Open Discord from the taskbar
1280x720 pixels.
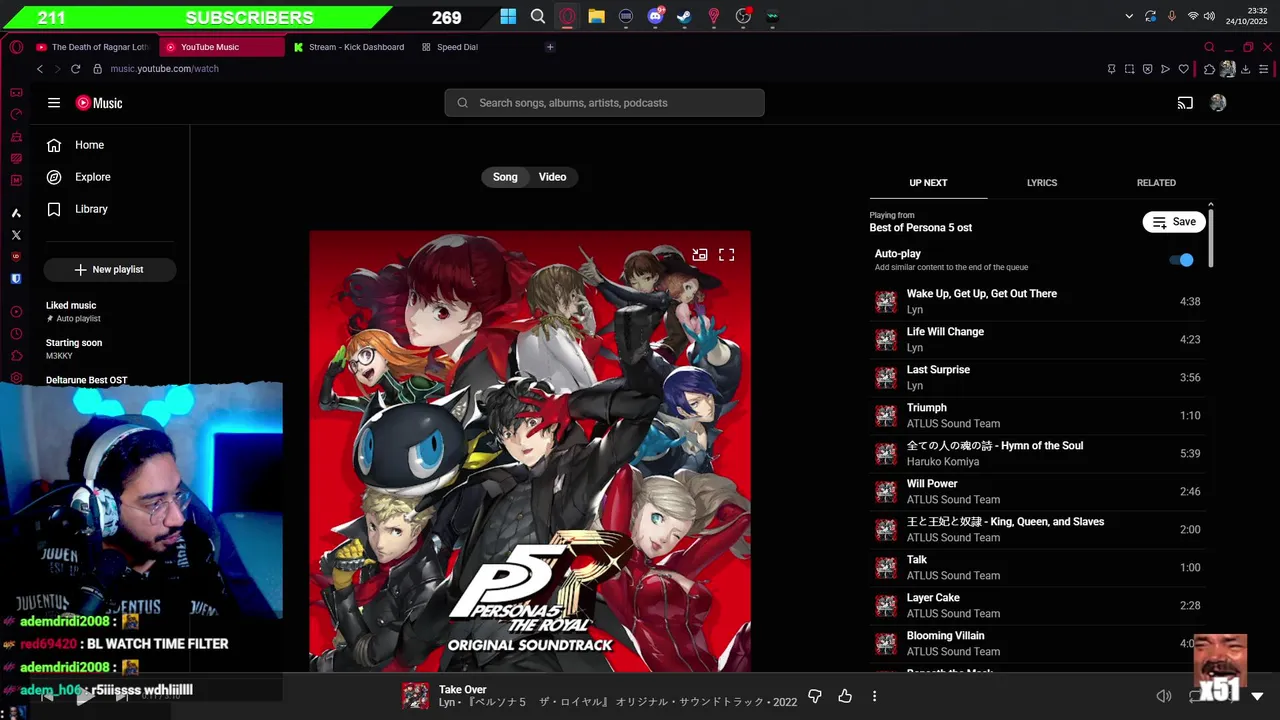coord(655,16)
